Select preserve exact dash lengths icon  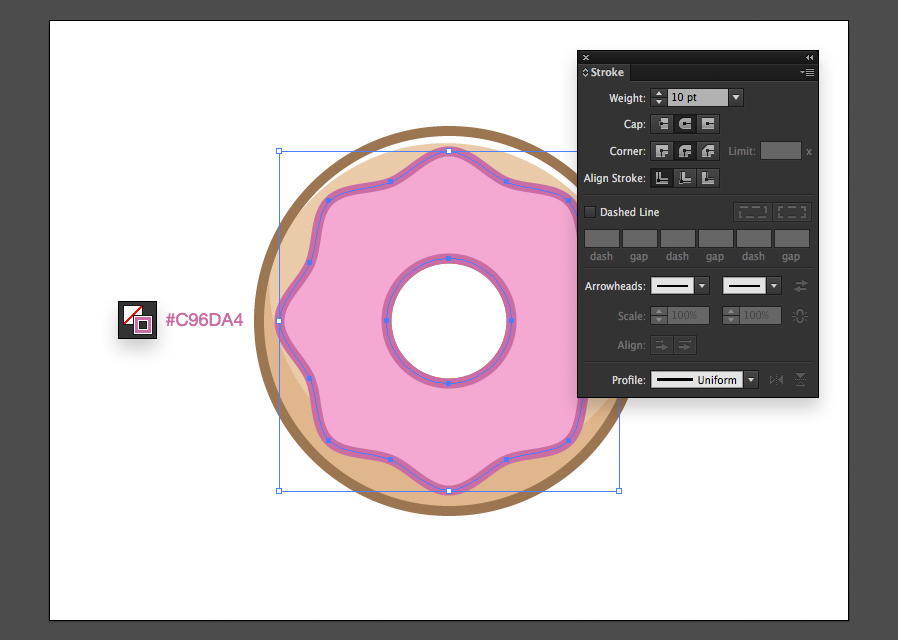click(753, 212)
